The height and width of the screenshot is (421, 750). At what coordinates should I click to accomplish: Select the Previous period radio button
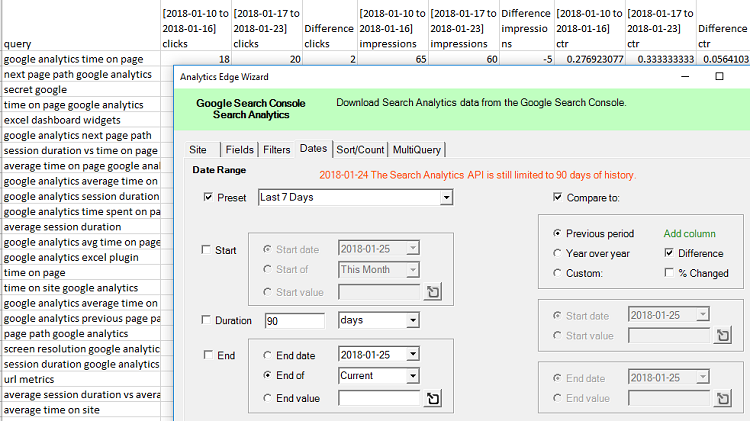click(x=557, y=233)
